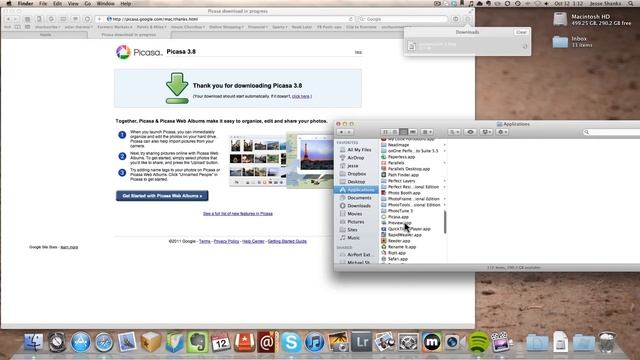Image resolution: width=640 pixels, height=360 pixels.
Task: Open iTunes from the Dock
Action: tap(314, 342)
